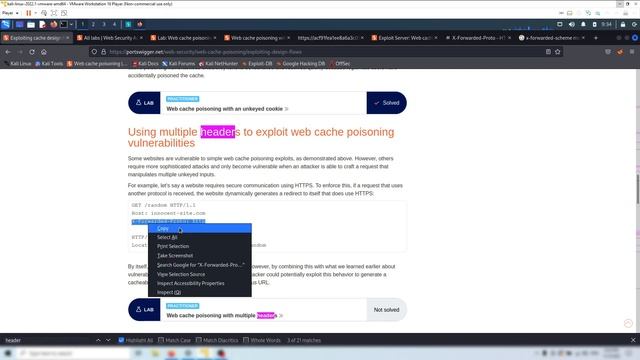
Task: Open the Pocket save icon
Action: pyautogui.click(x=608, y=52)
